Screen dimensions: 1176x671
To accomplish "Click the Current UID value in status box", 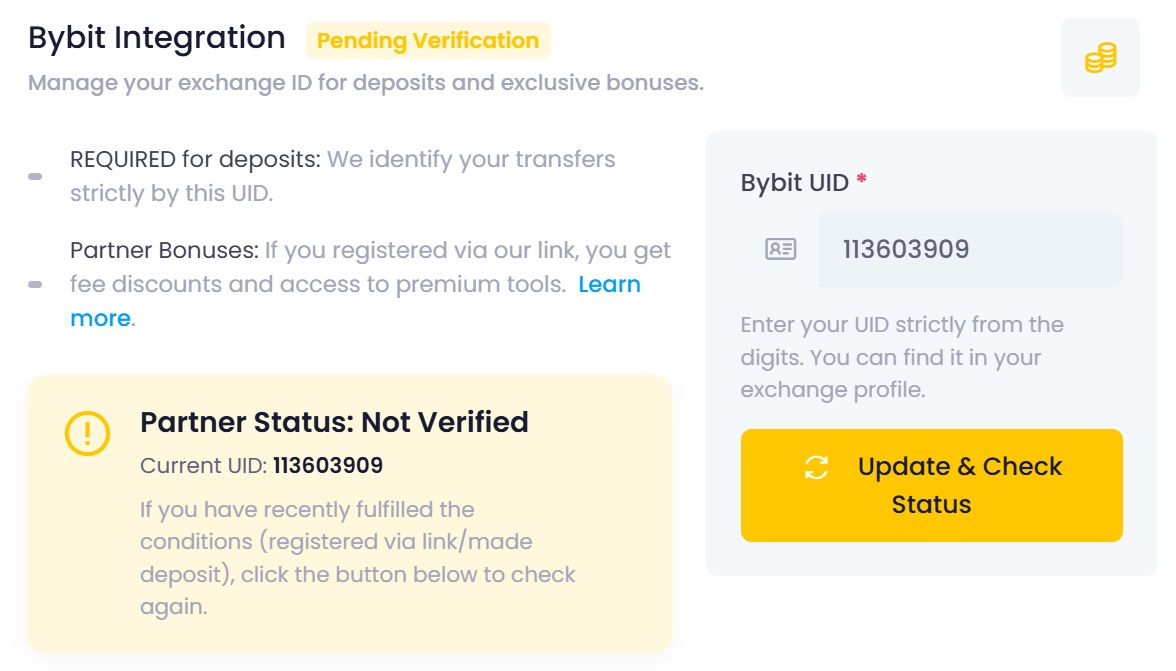I will click(x=328, y=466).
